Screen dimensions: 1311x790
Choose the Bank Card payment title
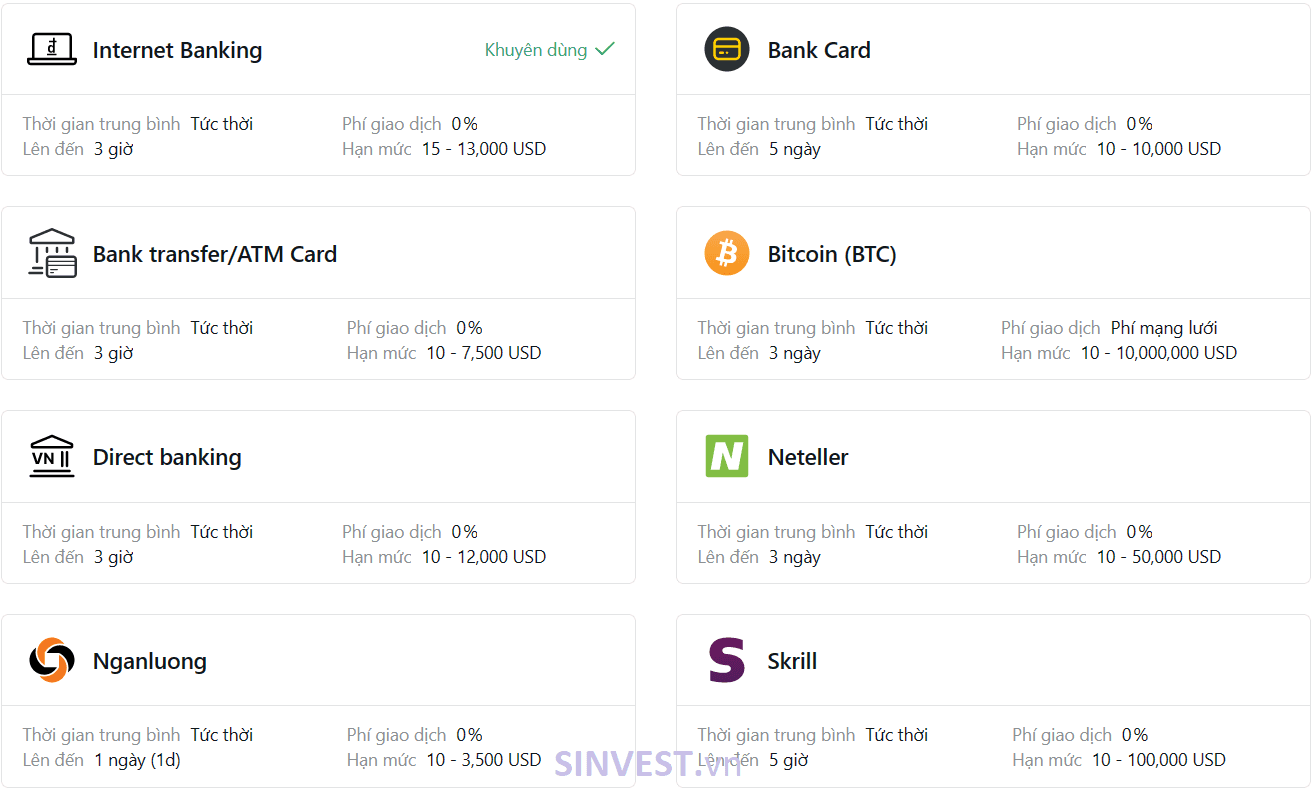(x=819, y=50)
